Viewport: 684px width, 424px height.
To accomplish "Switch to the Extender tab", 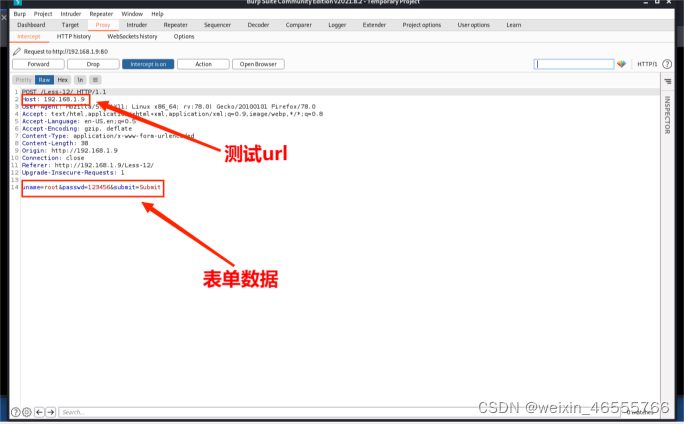I will (x=374, y=25).
